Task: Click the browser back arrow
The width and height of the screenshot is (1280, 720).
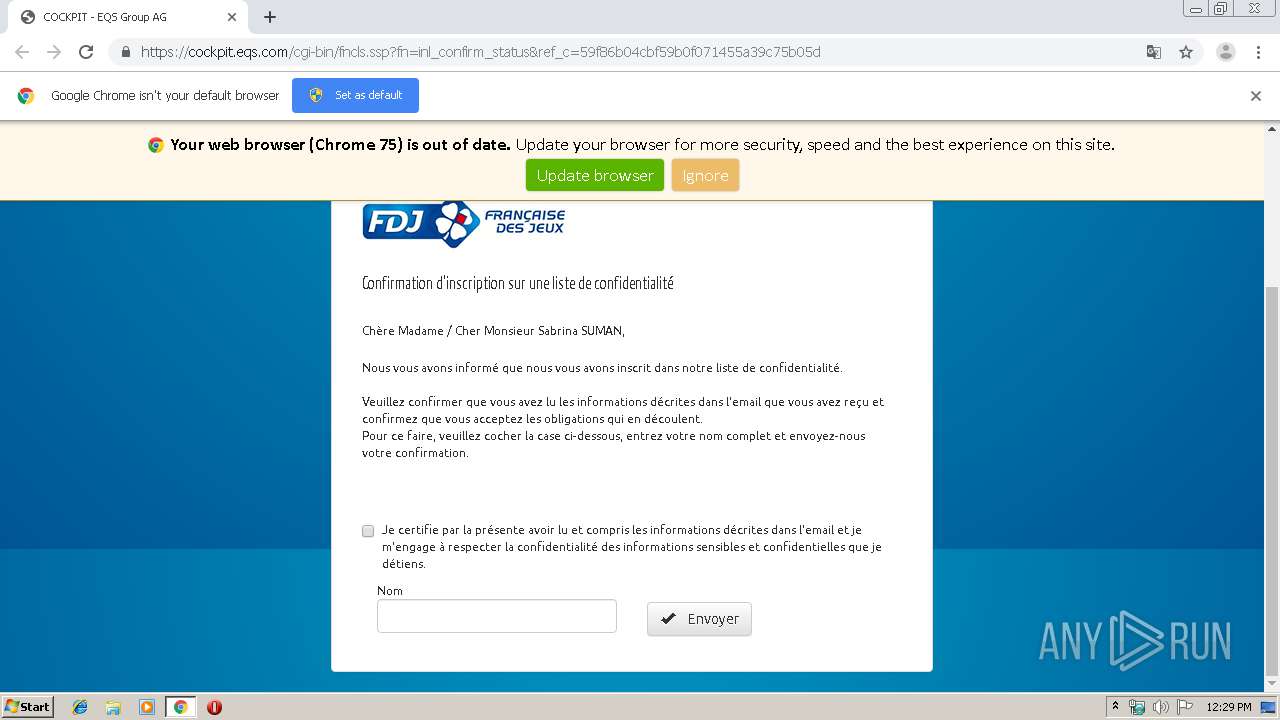Action: tap(22, 52)
